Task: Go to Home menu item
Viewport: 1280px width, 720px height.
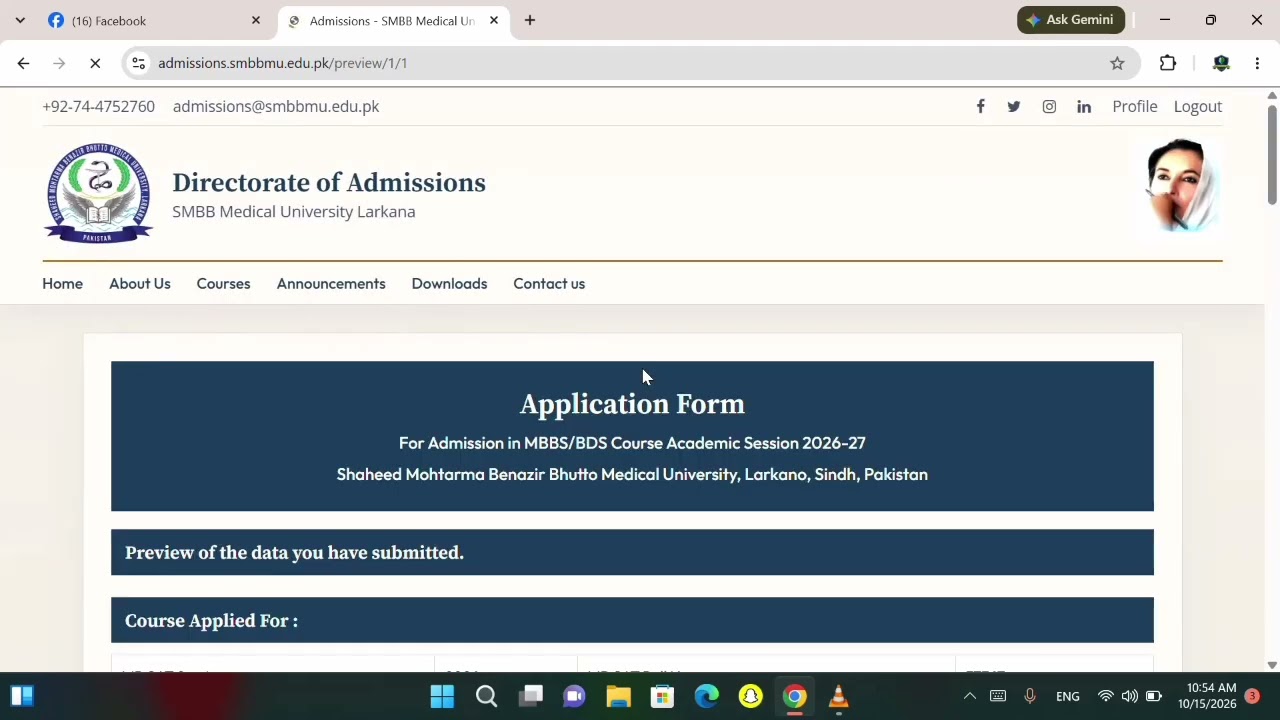Action: click(x=62, y=284)
